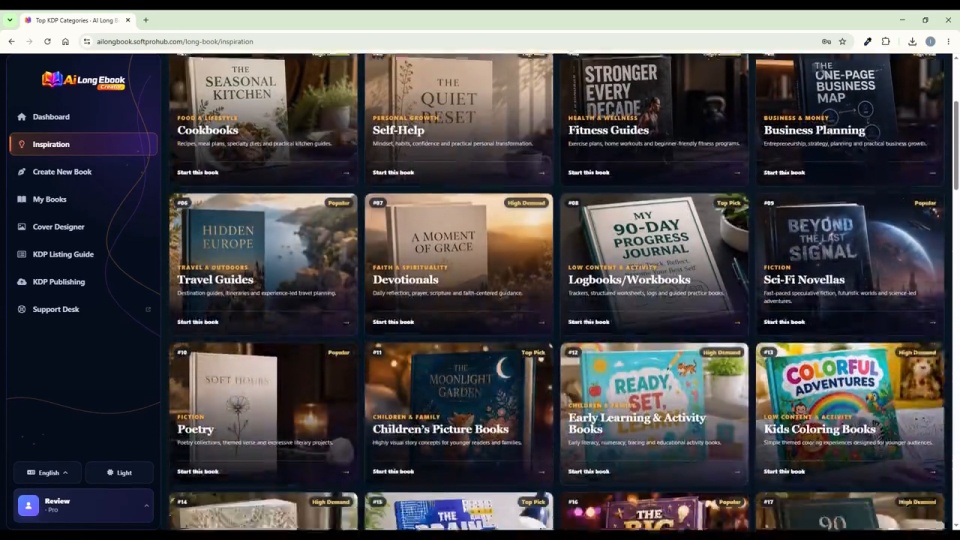Click the AI Long Ebook Creator logo
This screenshot has height=540, width=960.
[x=83, y=80]
